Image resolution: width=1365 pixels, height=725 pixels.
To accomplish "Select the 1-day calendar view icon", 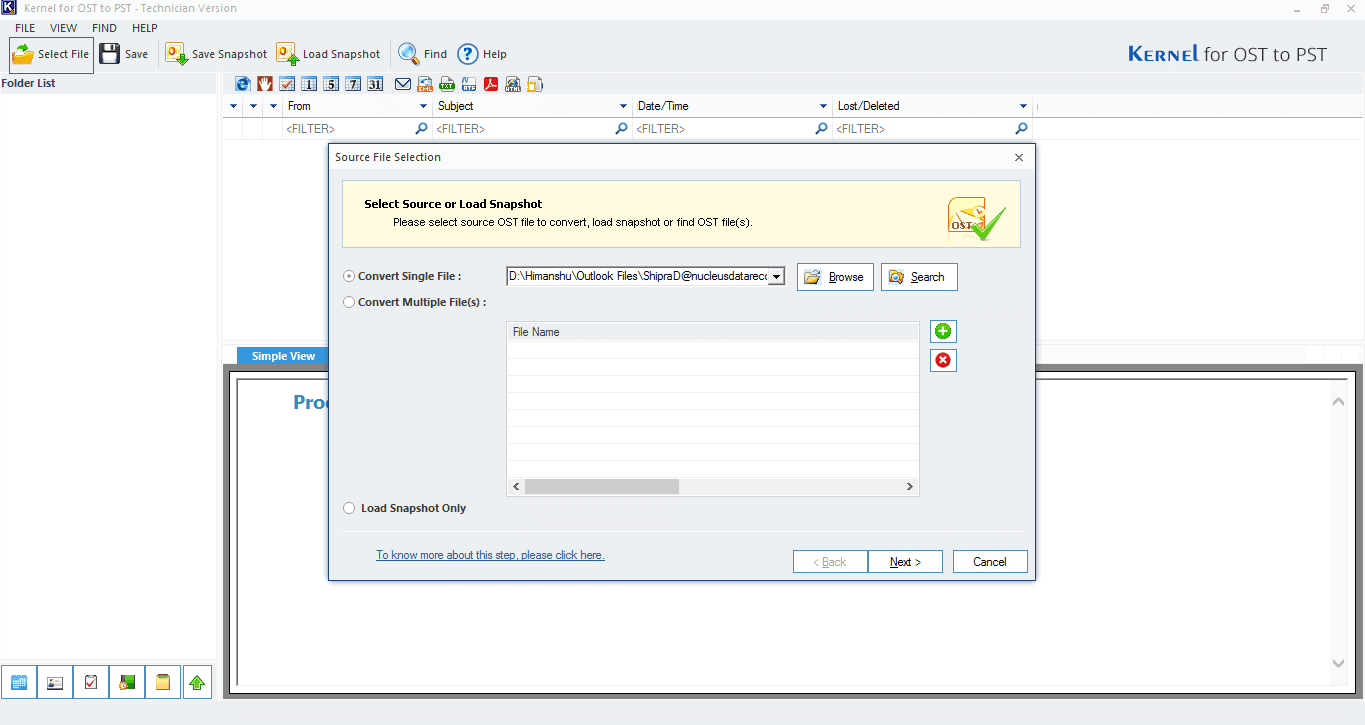I will [x=309, y=84].
